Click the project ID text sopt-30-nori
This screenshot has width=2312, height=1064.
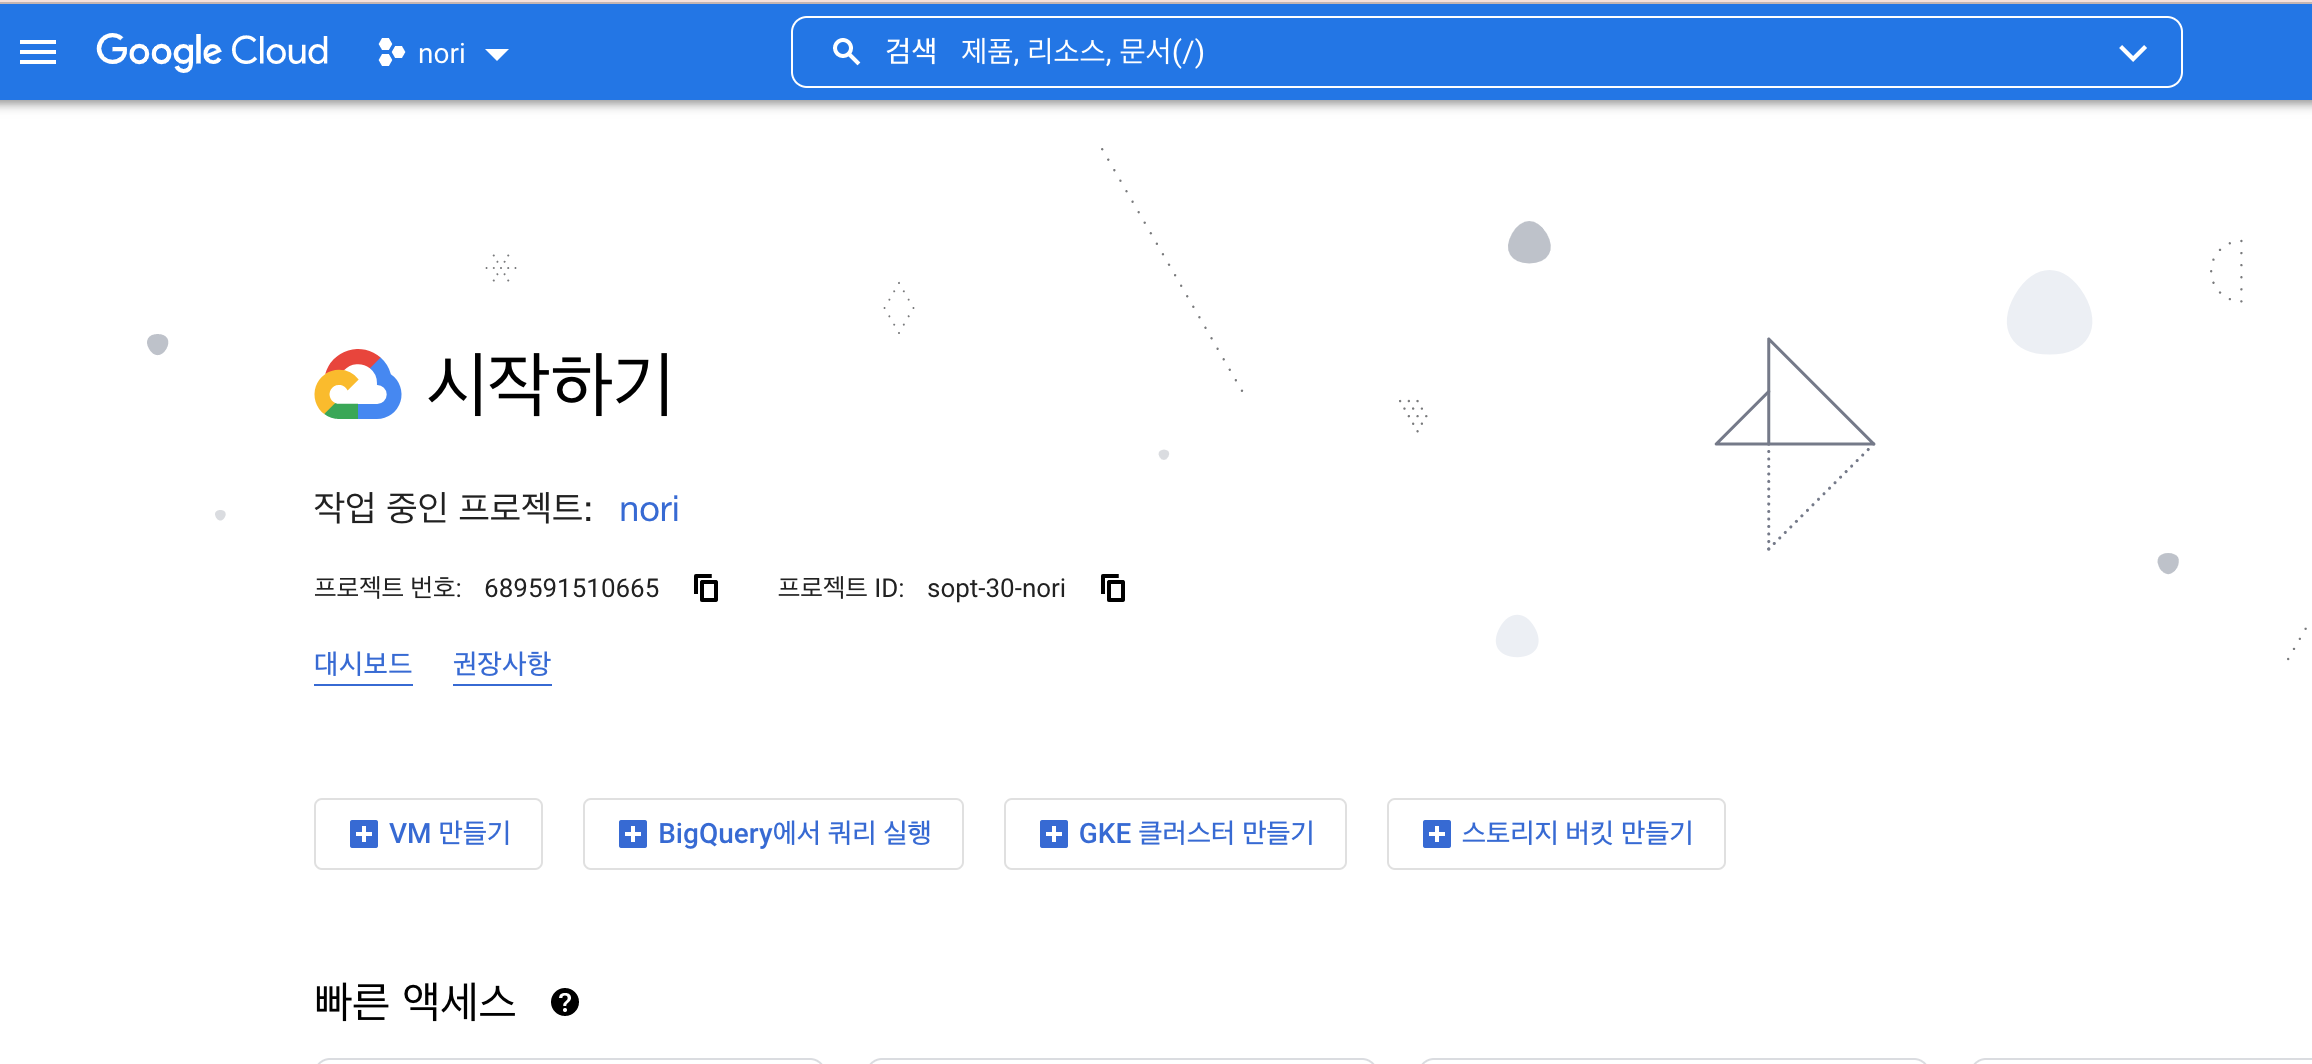996,588
